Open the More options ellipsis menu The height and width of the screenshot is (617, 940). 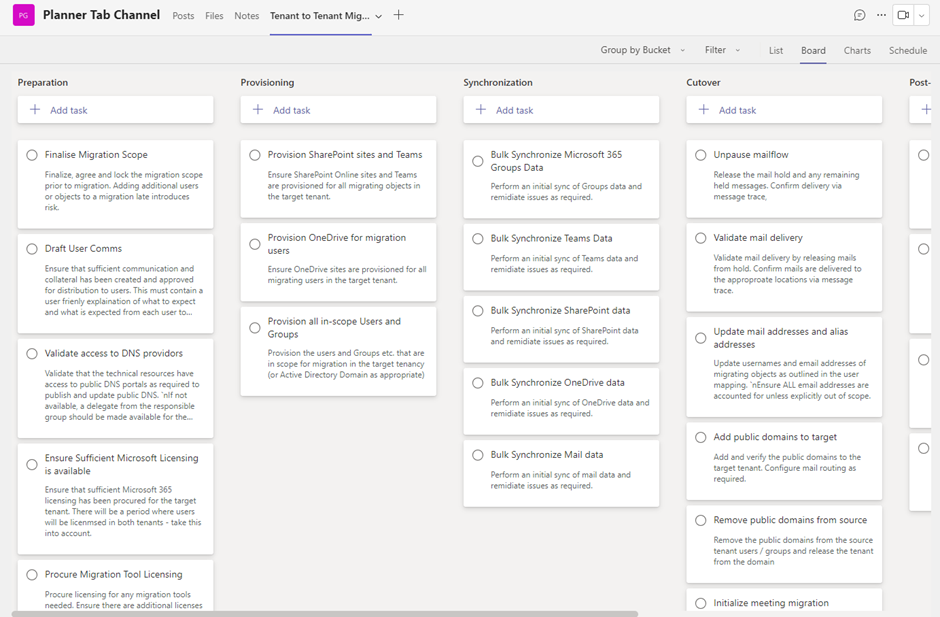[x=881, y=15]
